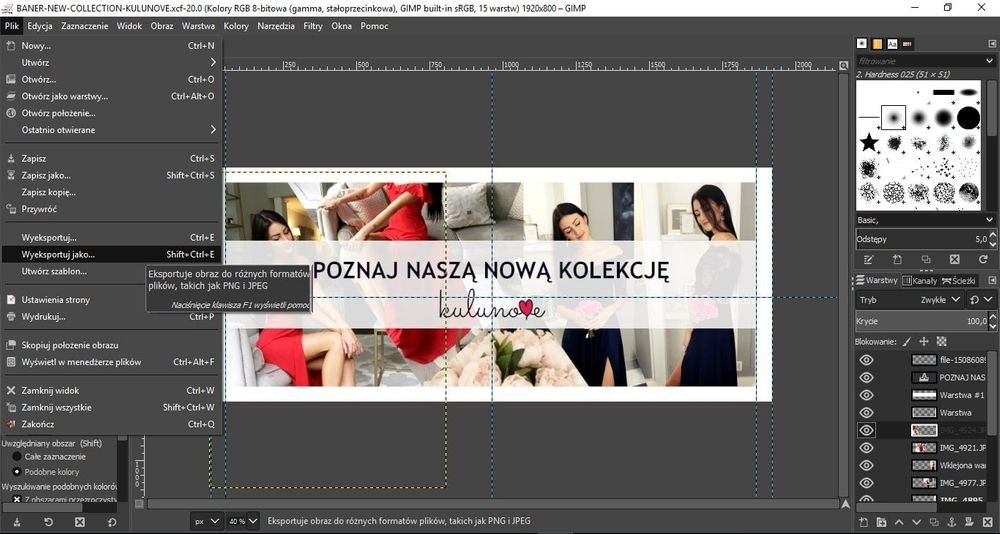Click 'Wyeksportuj jako...' in the Plik menu
Image resolution: width=1000 pixels, height=534 pixels.
point(110,254)
